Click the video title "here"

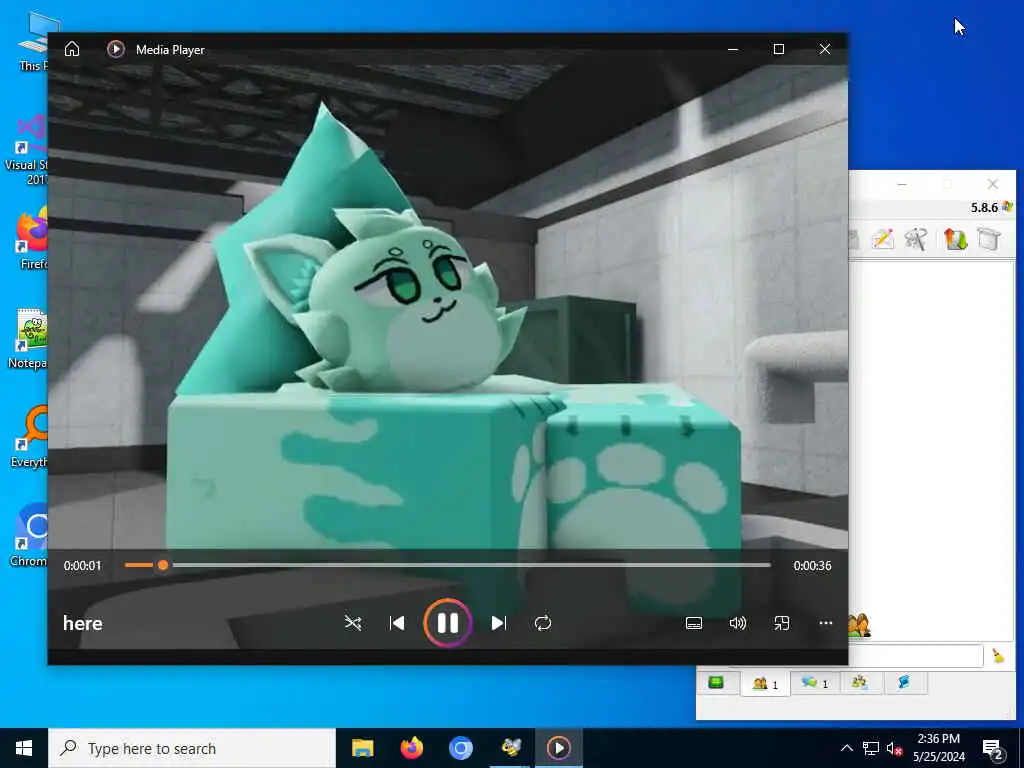(83, 623)
